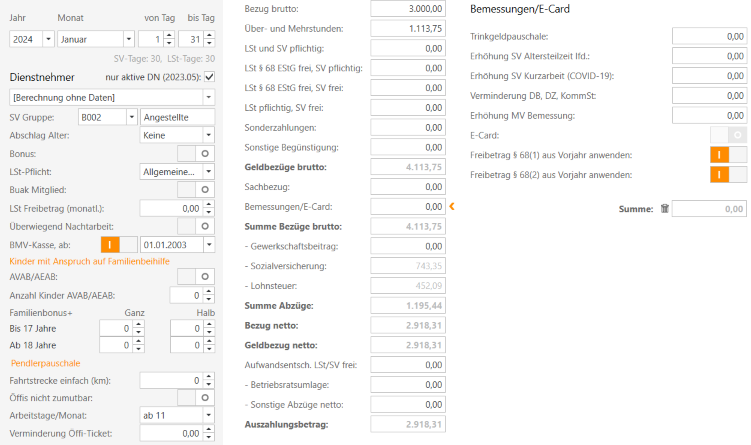Enable Überwiegend Nachtarbeit switch
This screenshot has width=751, height=445.
(x=196, y=226)
